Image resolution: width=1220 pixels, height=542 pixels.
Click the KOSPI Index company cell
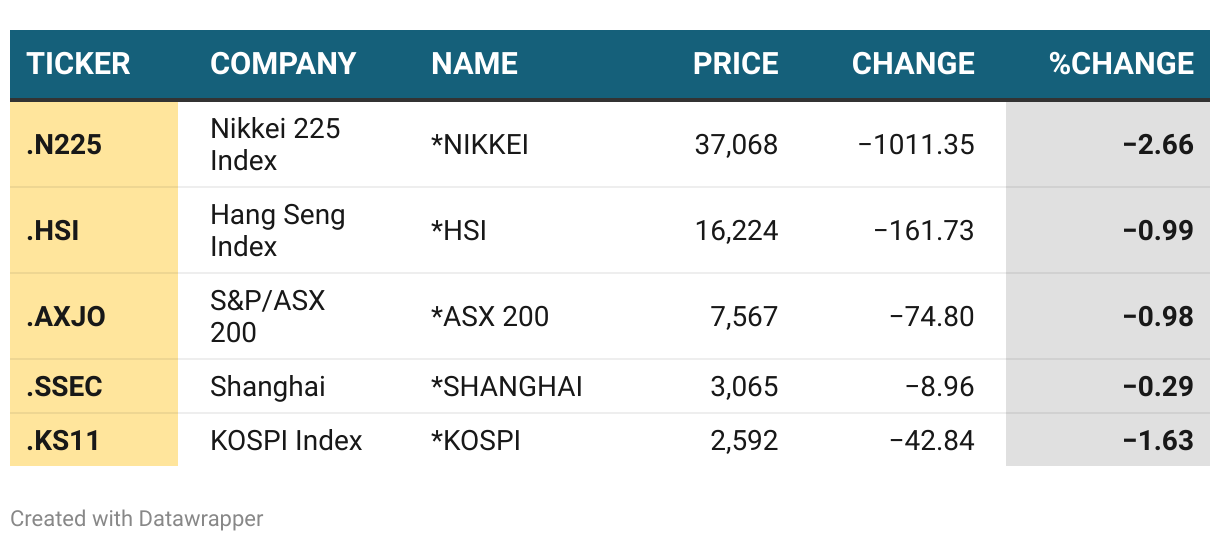pyautogui.click(x=286, y=441)
